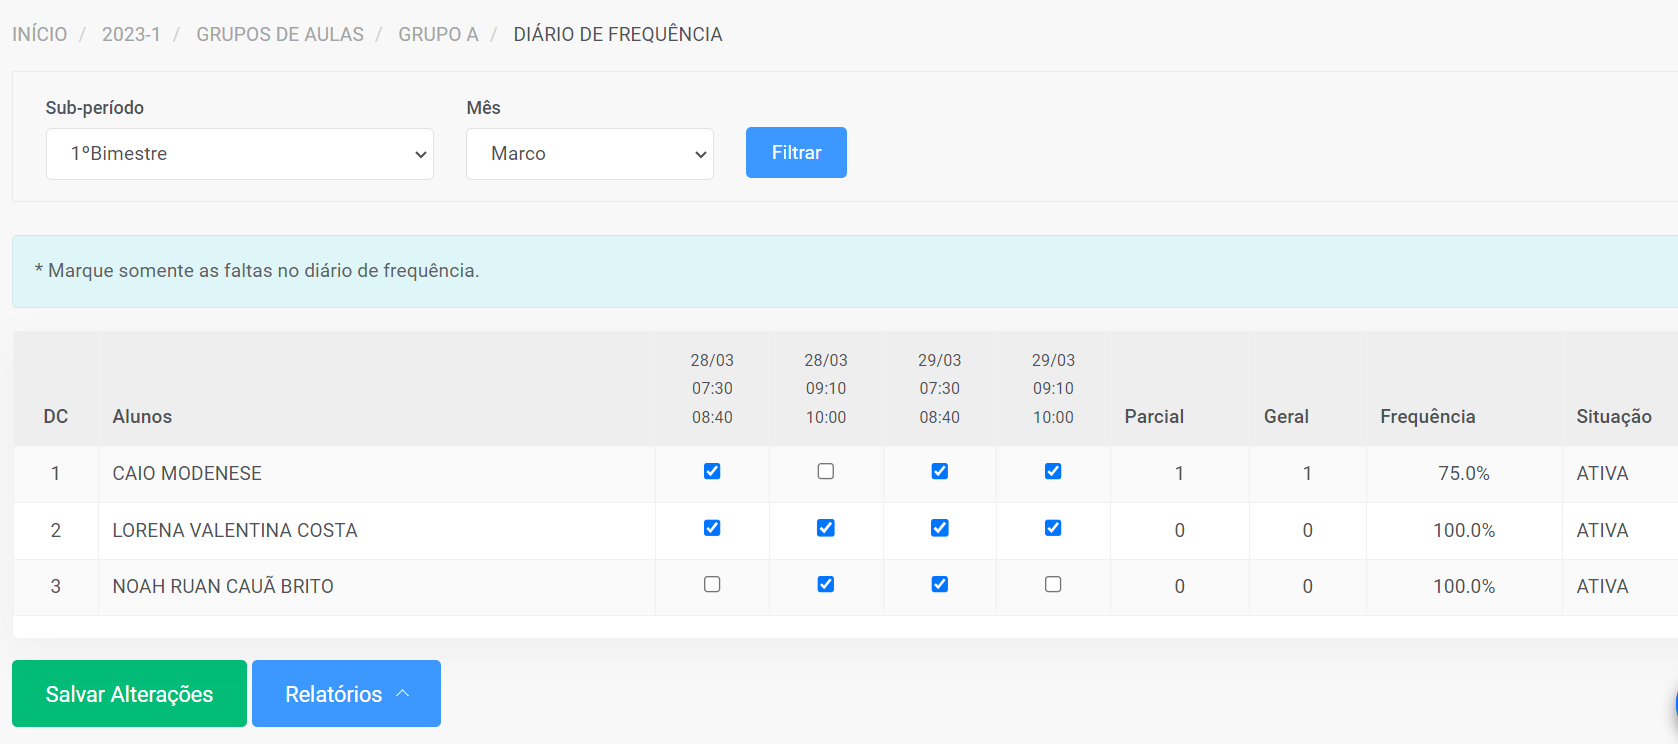The width and height of the screenshot is (1678, 744).
Task: Toggle Caio Modenese absence for 29/03 09:10
Action: tap(1053, 471)
